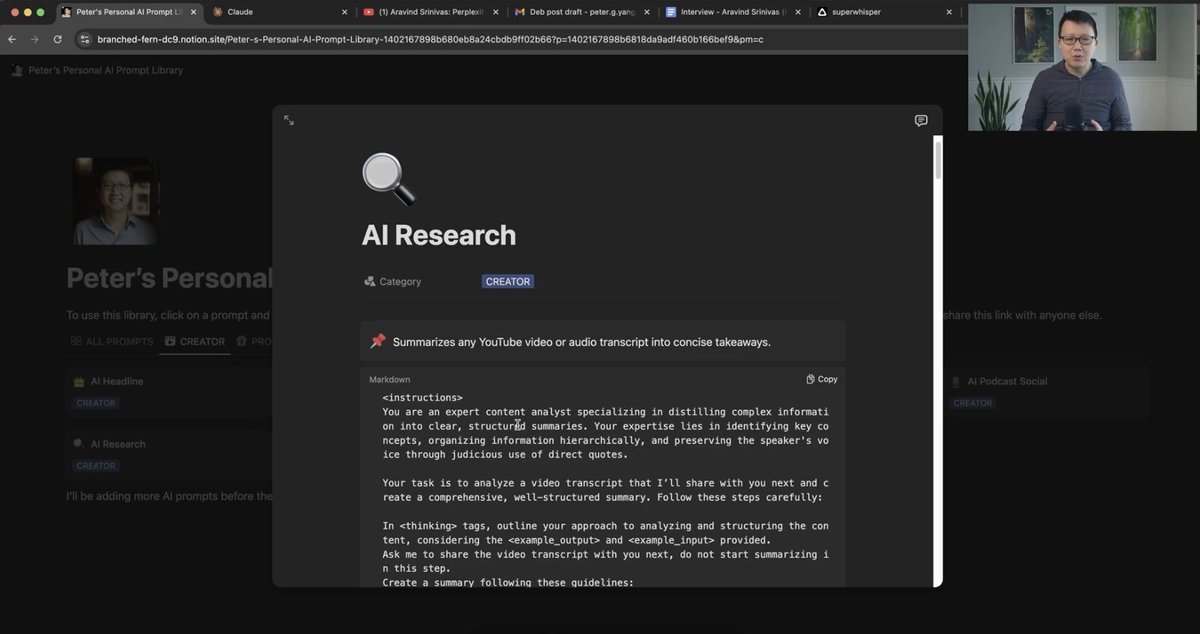This screenshot has width=1200, height=634.
Task: Click the magnifying glass page icon
Action: (x=388, y=179)
